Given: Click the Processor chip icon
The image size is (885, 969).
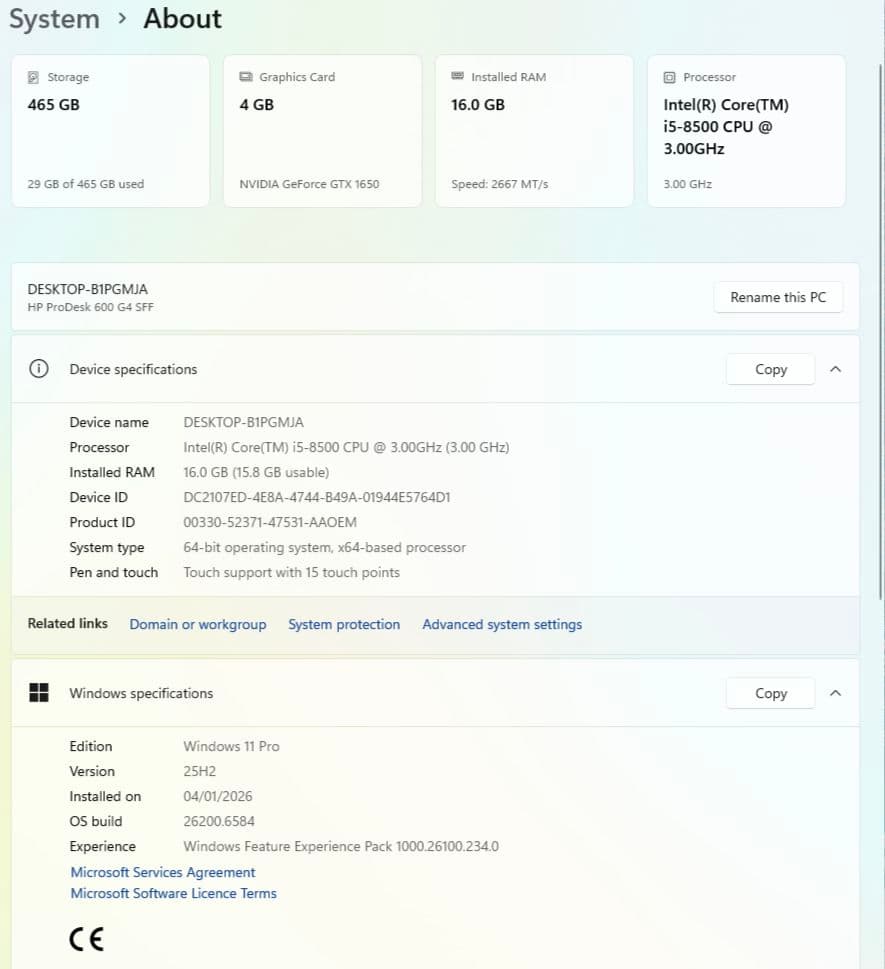Looking at the screenshot, I should (670, 77).
